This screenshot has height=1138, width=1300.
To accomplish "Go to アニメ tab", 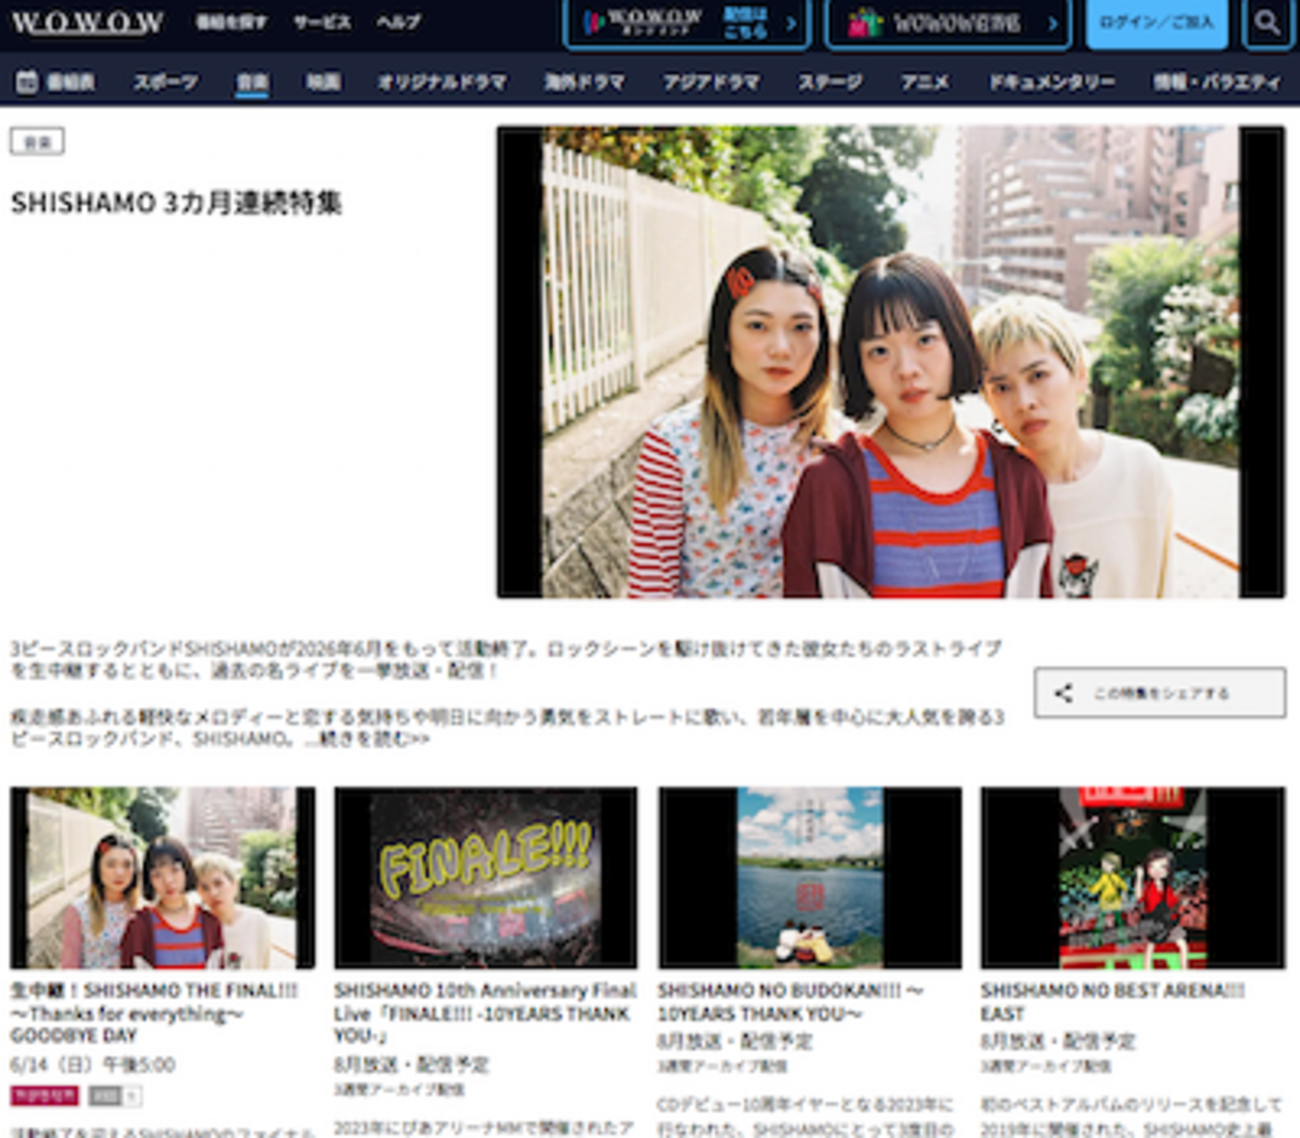I will 925,82.
